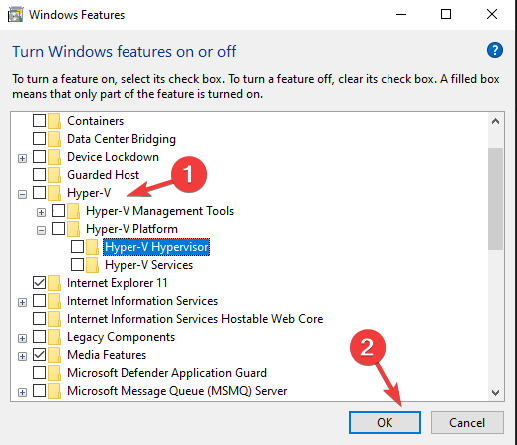Select the Data Center Bridging label
This screenshot has height=445, width=517.
point(121,139)
